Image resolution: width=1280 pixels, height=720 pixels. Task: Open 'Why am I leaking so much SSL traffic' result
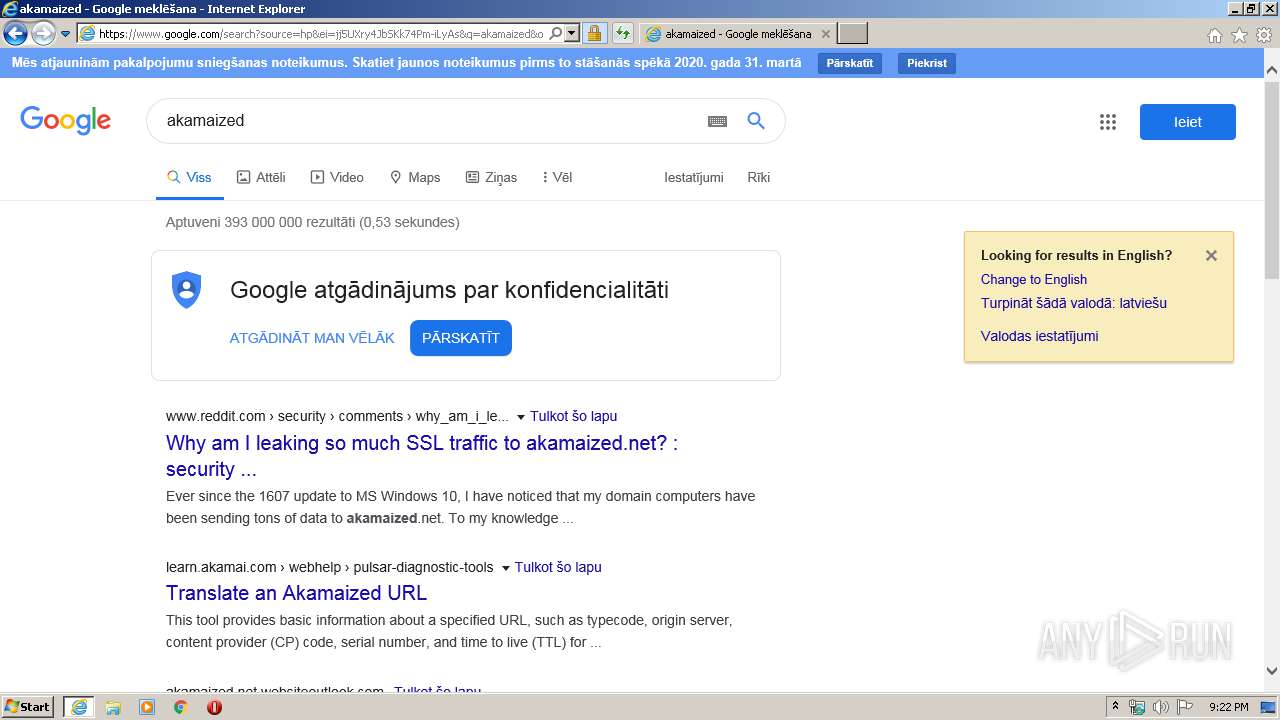[x=422, y=456]
